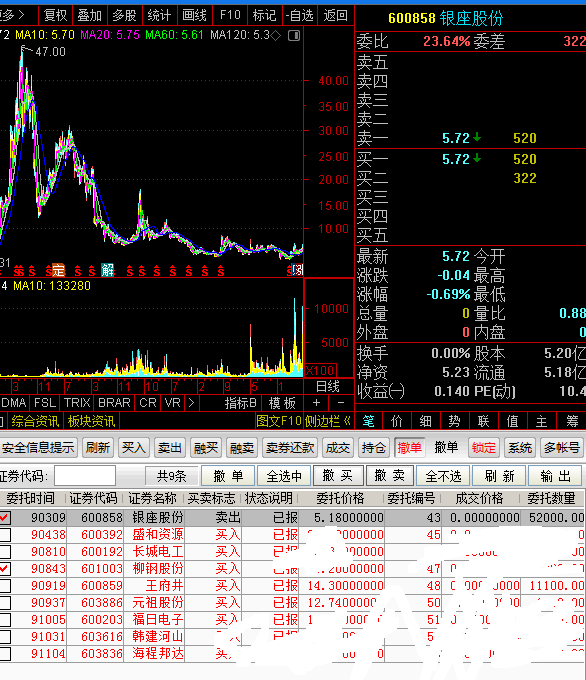The image size is (586, 680).
Task: Click minus to zoom chart out
Action: tap(341, 403)
